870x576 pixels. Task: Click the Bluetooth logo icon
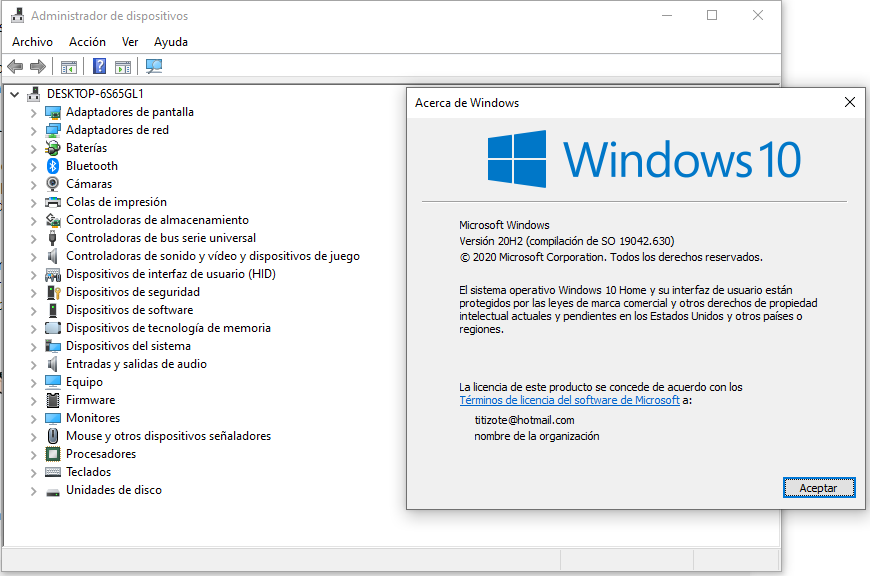53,166
